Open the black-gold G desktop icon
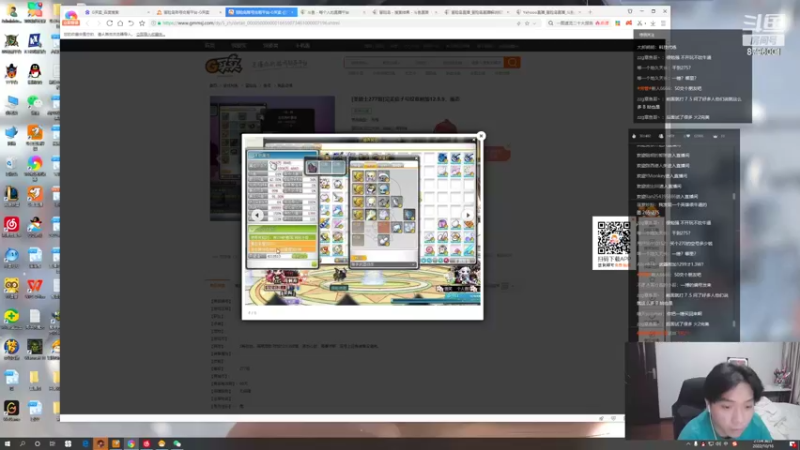 (11, 410)
